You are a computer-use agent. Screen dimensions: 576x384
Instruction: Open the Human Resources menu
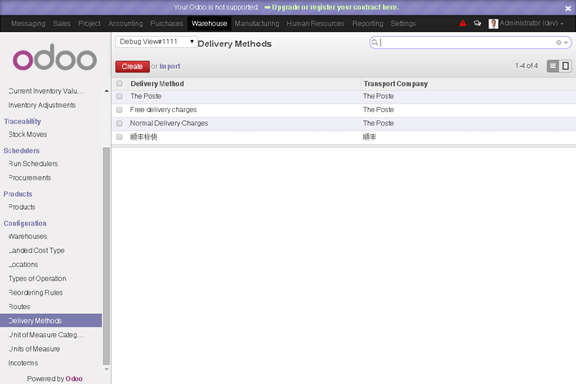(x=316, y=24)
